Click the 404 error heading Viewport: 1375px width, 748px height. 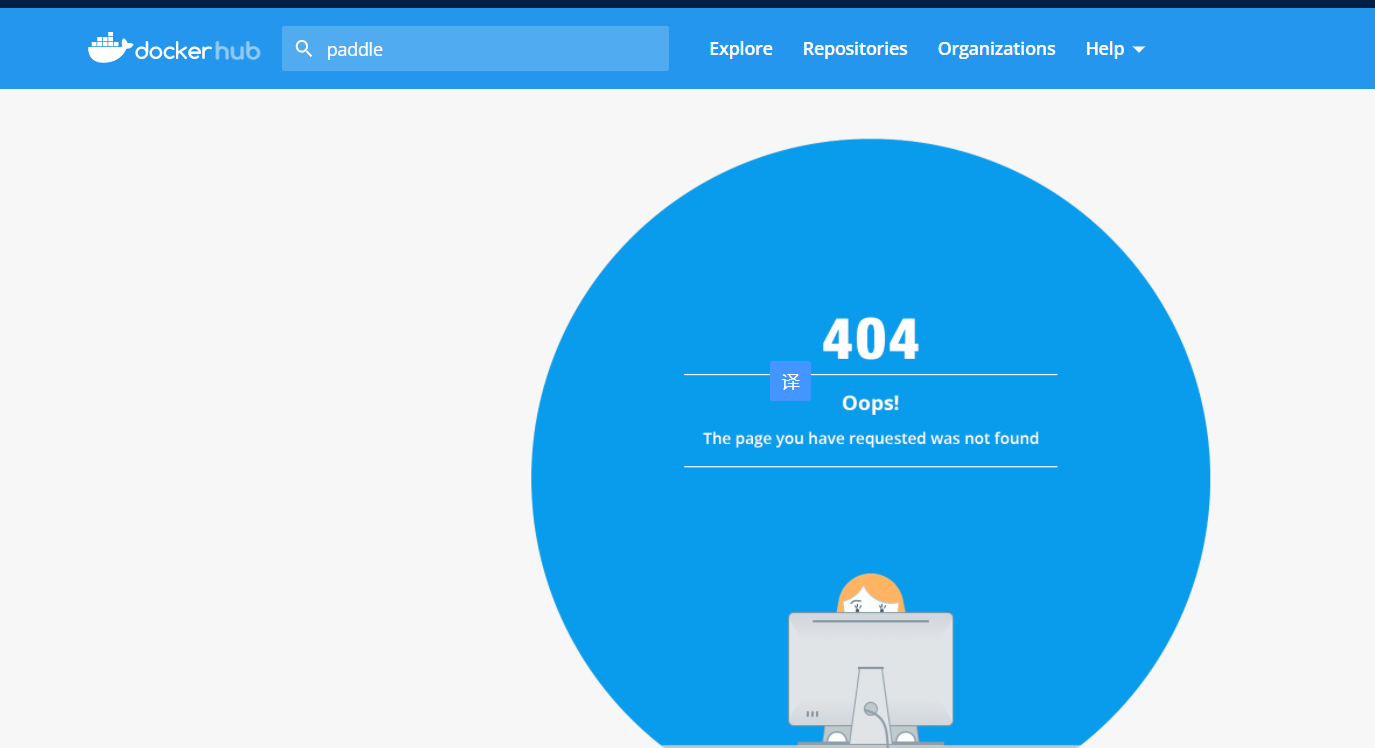coord(869,338)
